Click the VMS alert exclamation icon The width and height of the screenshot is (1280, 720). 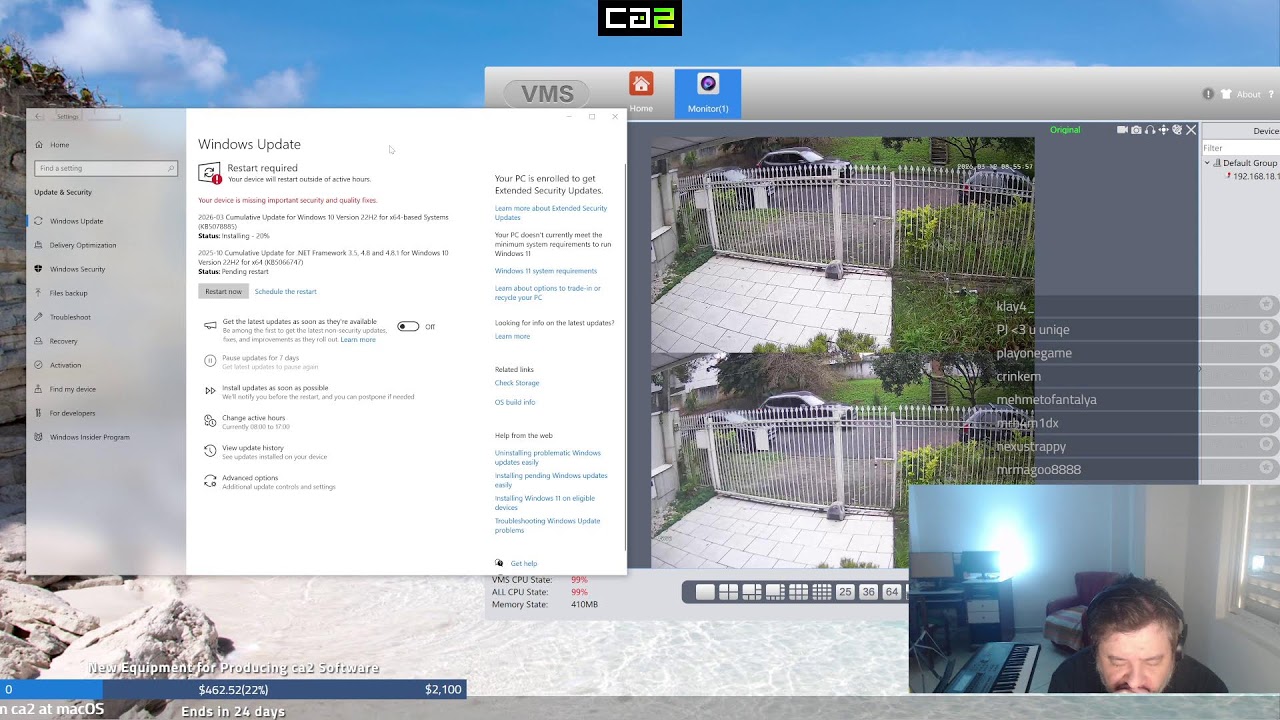point(1208,94)
